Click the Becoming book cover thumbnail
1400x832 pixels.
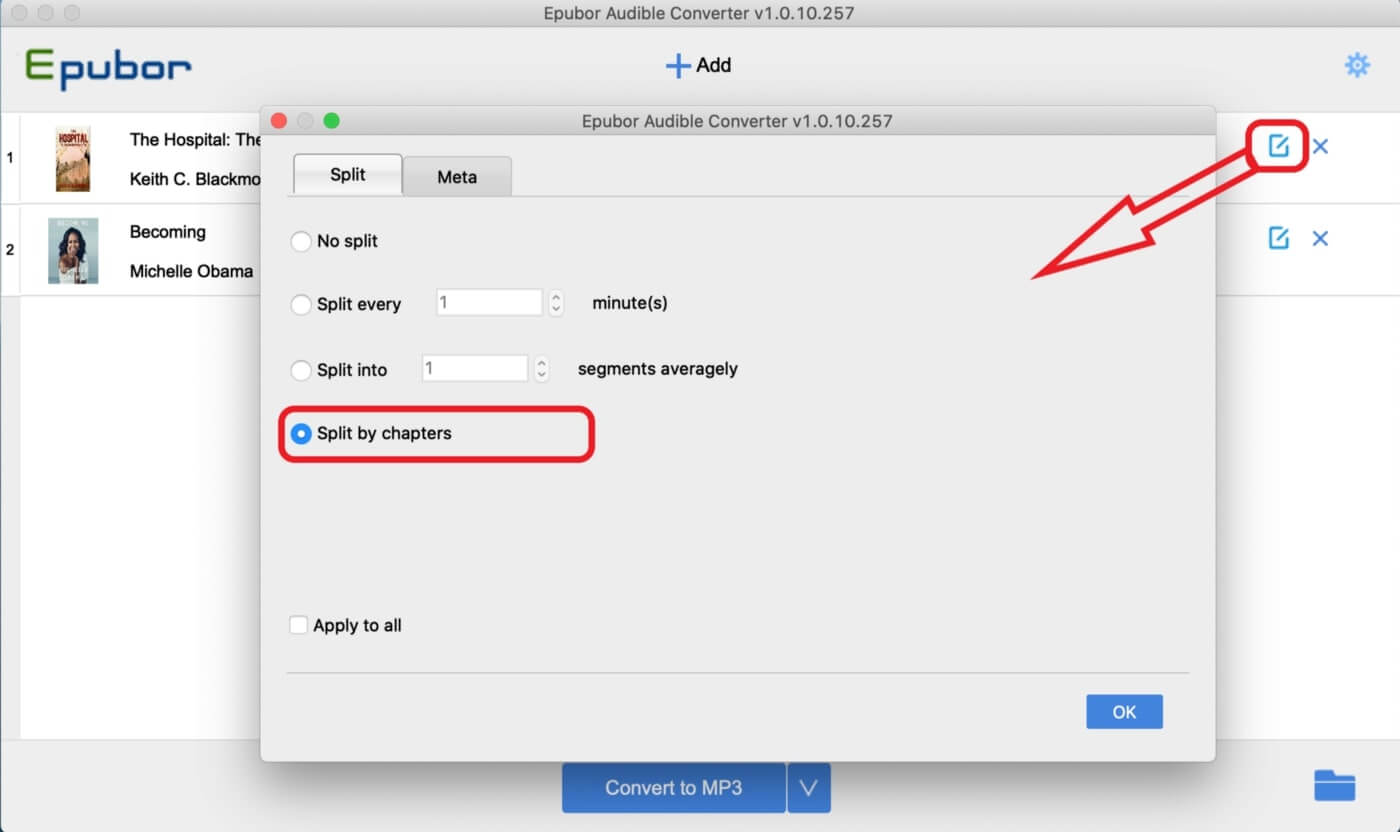73,251
